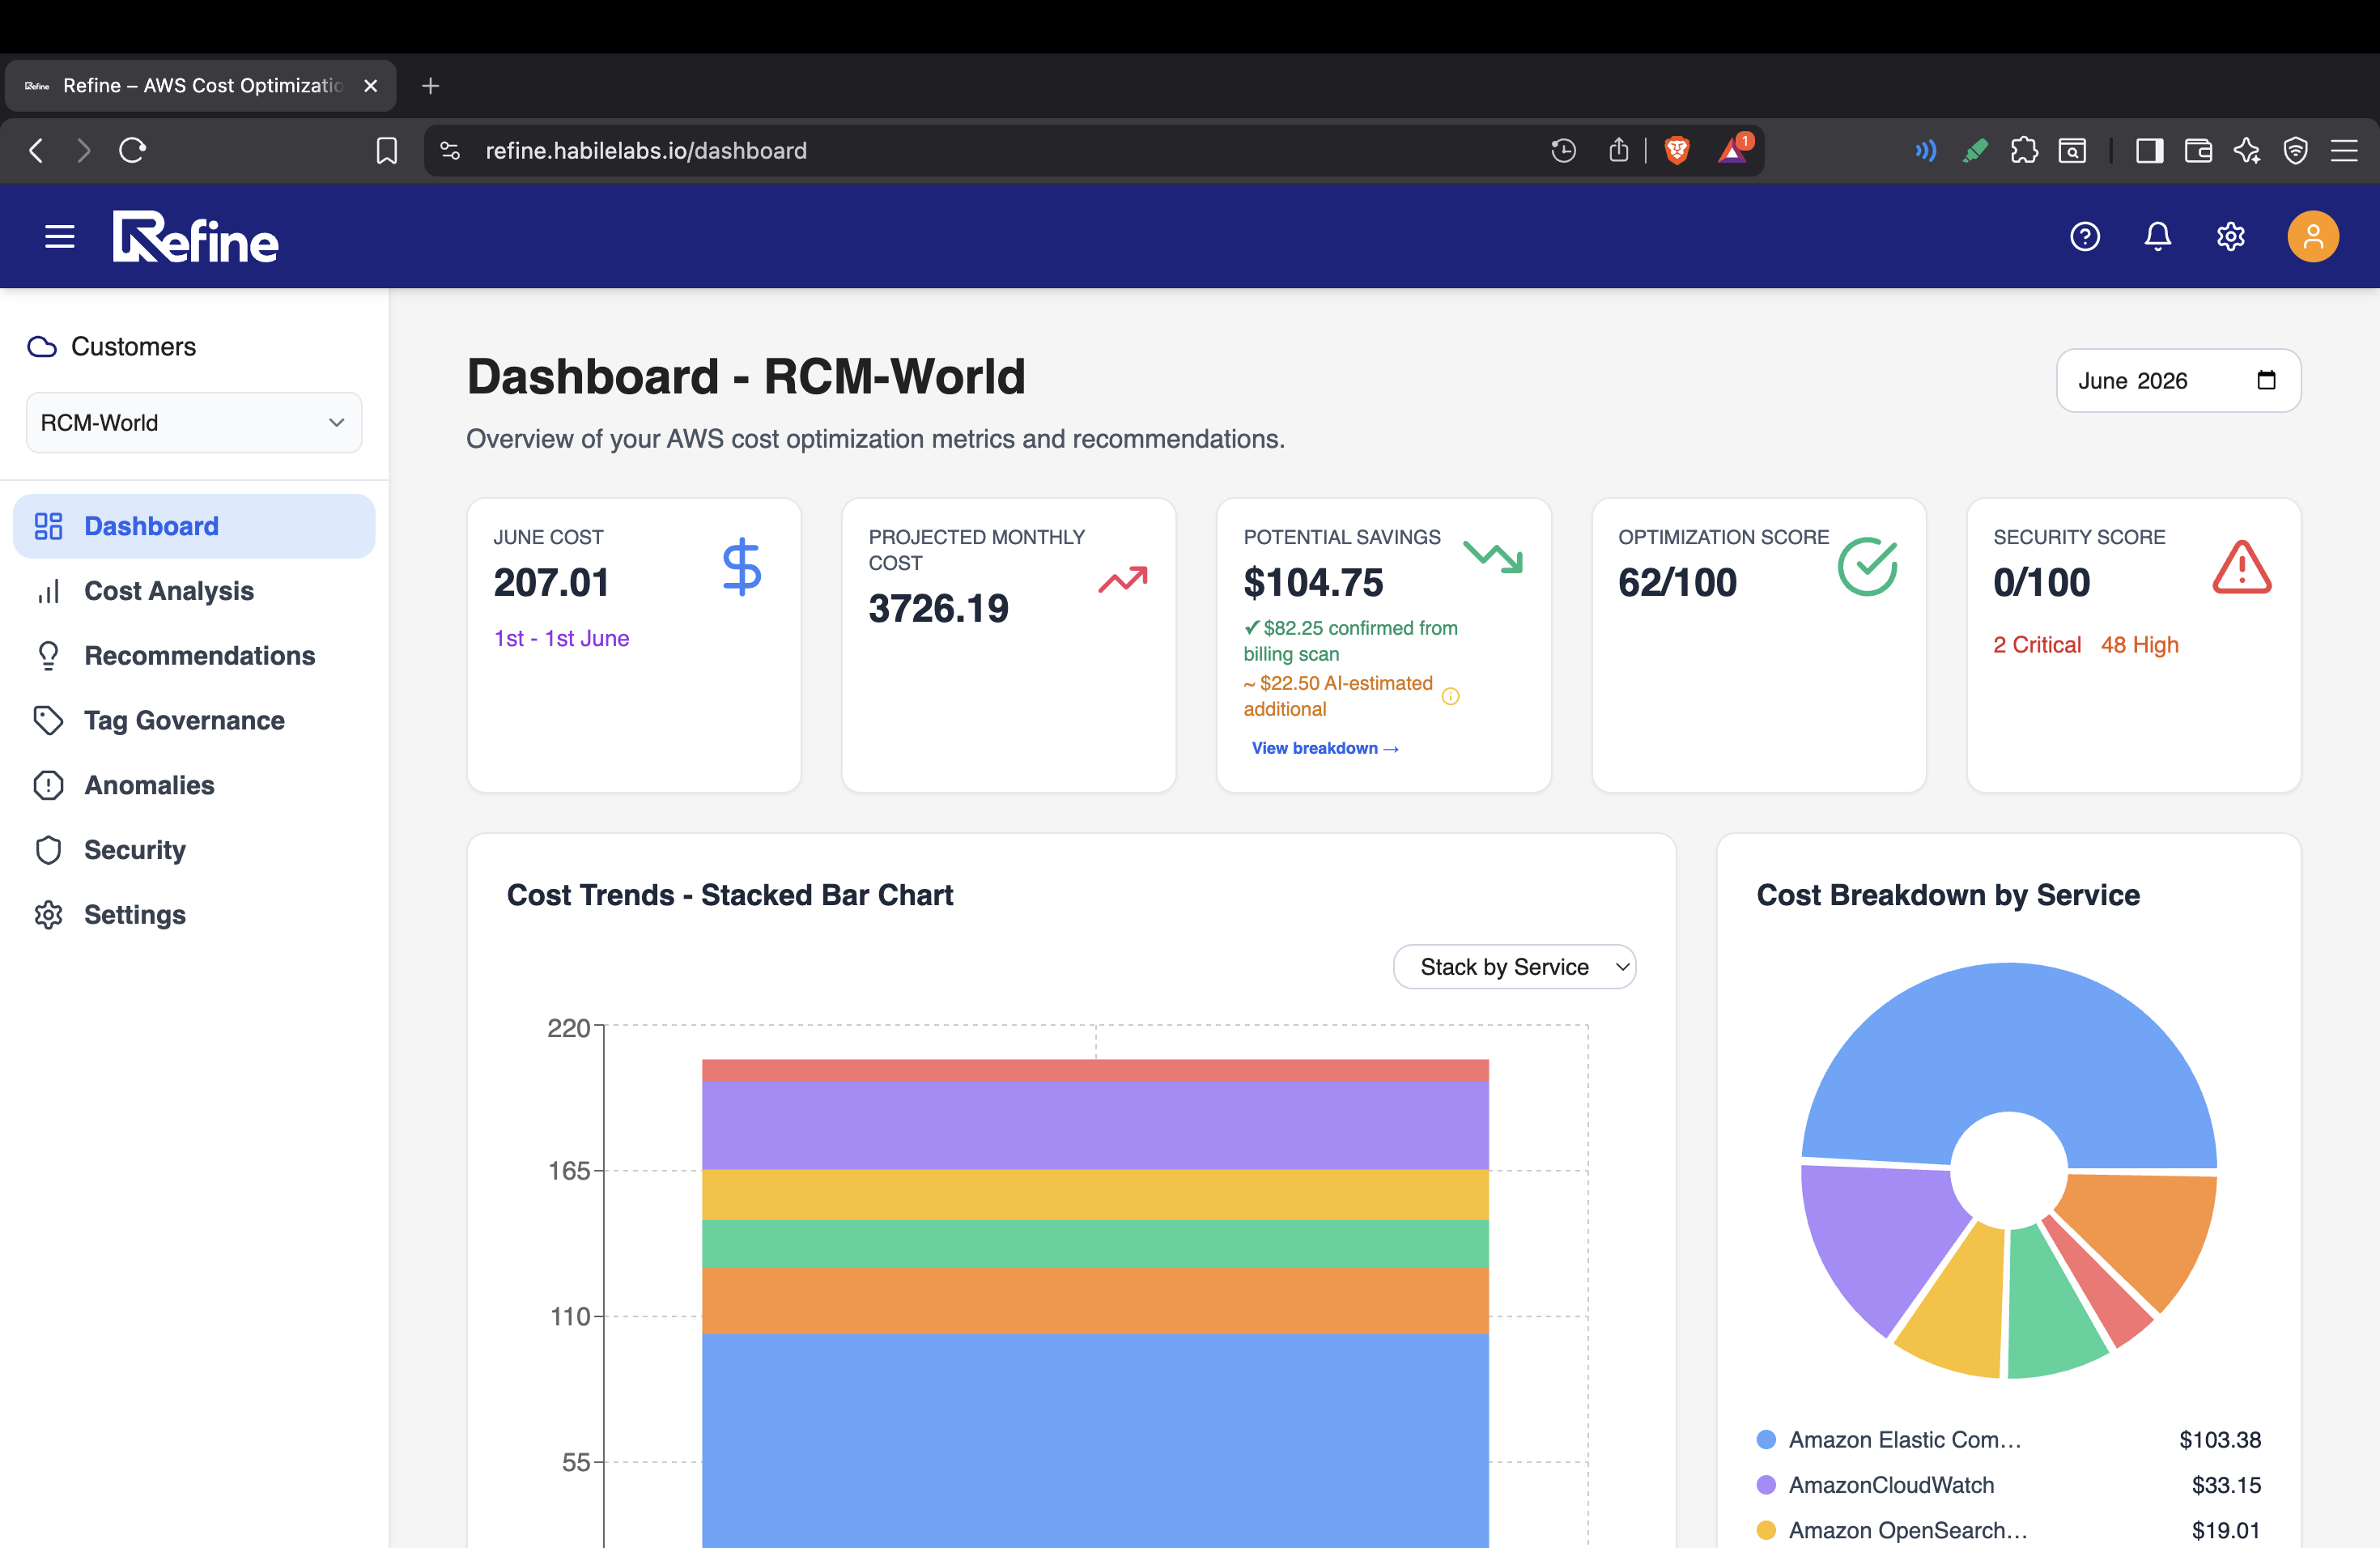
Task: Click the 48 High link
Action: [x=2140, y=645]
